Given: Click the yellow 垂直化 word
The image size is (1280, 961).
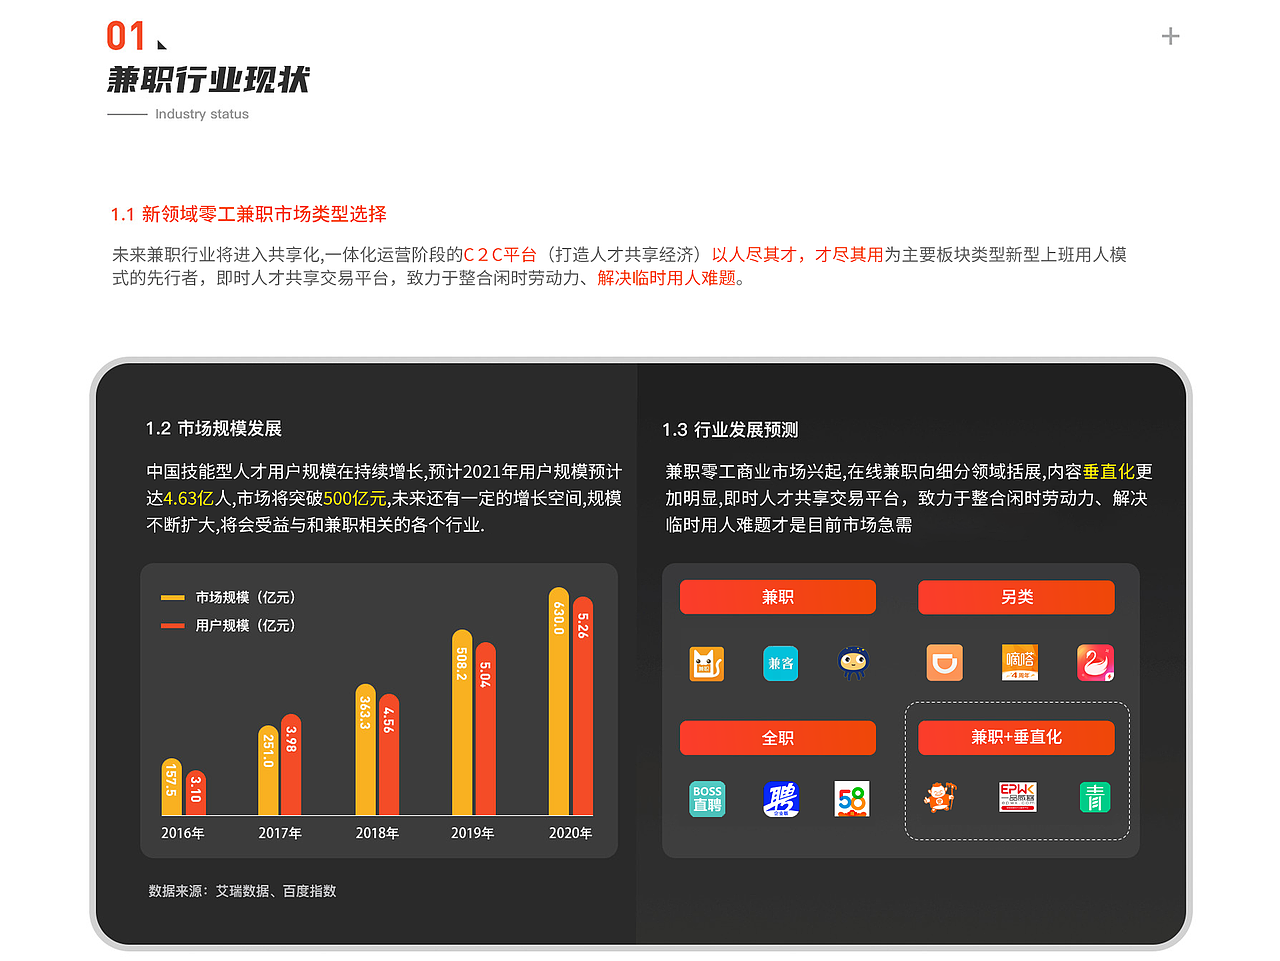Looking at the screenshot, I should [1109, 472].
